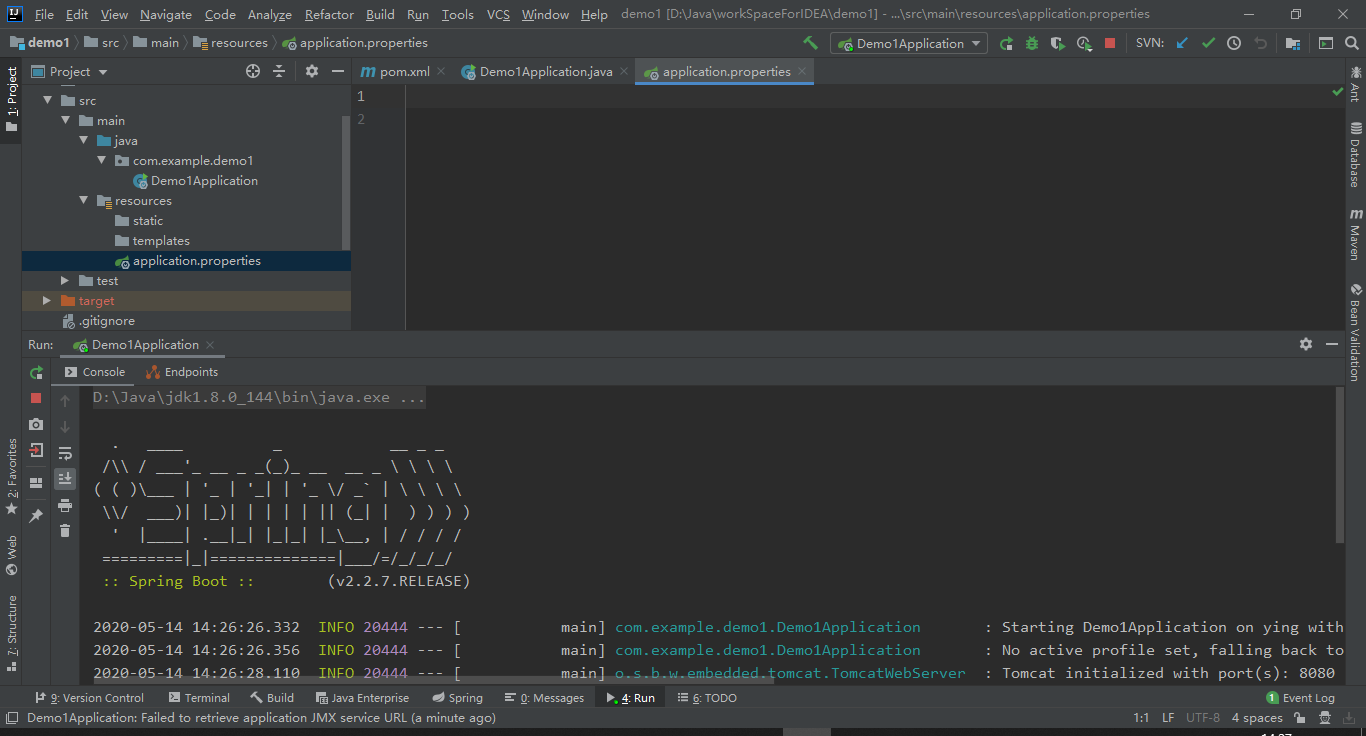Open Project panel settings gear
Image resolution: width=1366 pixels, height=736 pixels.
coord(312,71)
